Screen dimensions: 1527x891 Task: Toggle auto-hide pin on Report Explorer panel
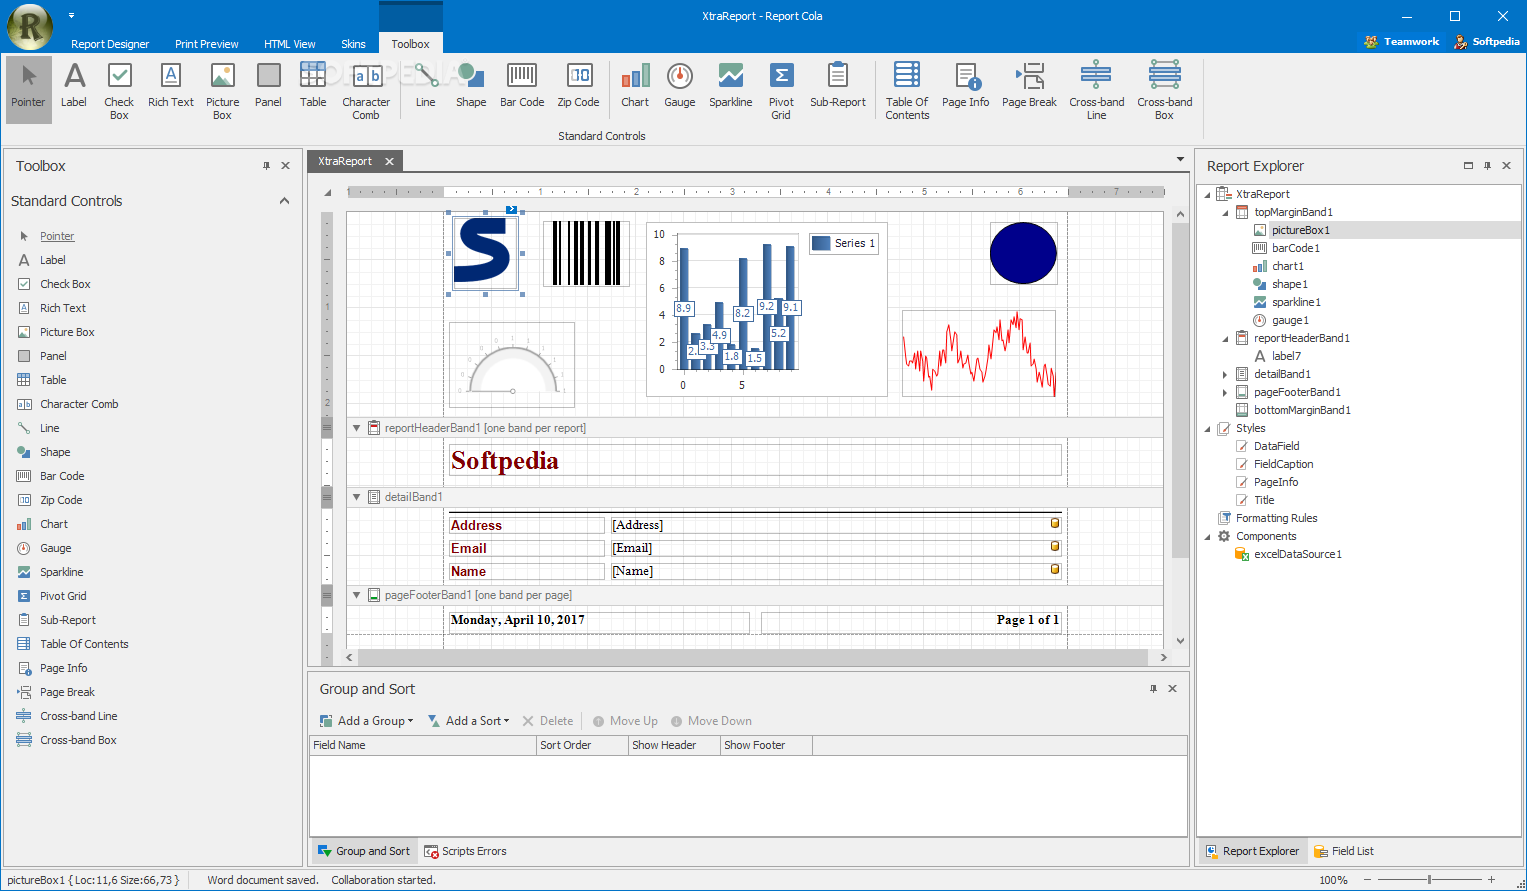[x=1487, y=166]
